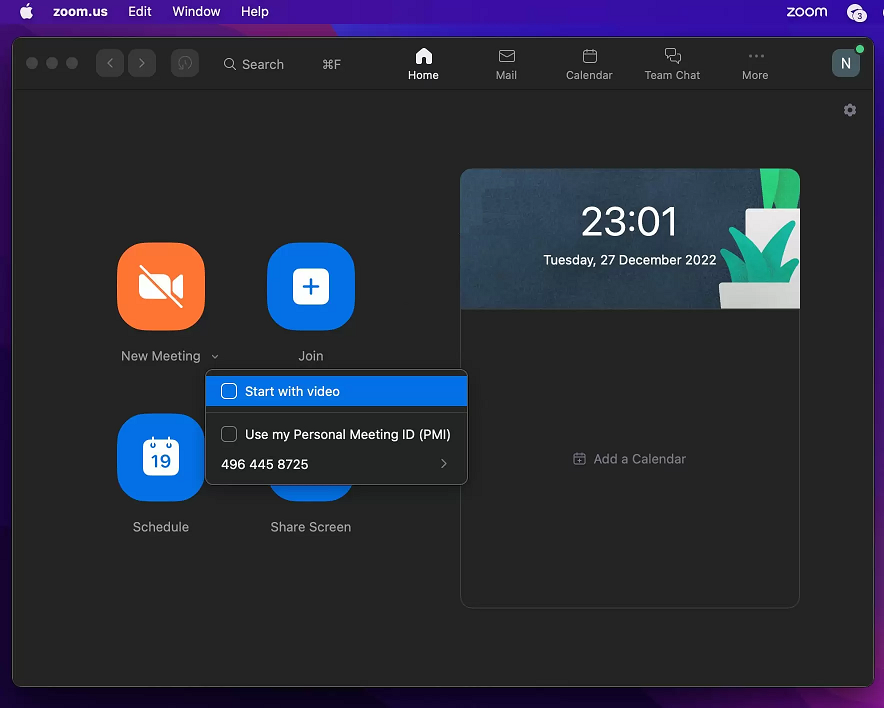Click the Zoom menu bar status icon
The width and height of the screenshot is (884, 708).
click(x=807, y=11)
